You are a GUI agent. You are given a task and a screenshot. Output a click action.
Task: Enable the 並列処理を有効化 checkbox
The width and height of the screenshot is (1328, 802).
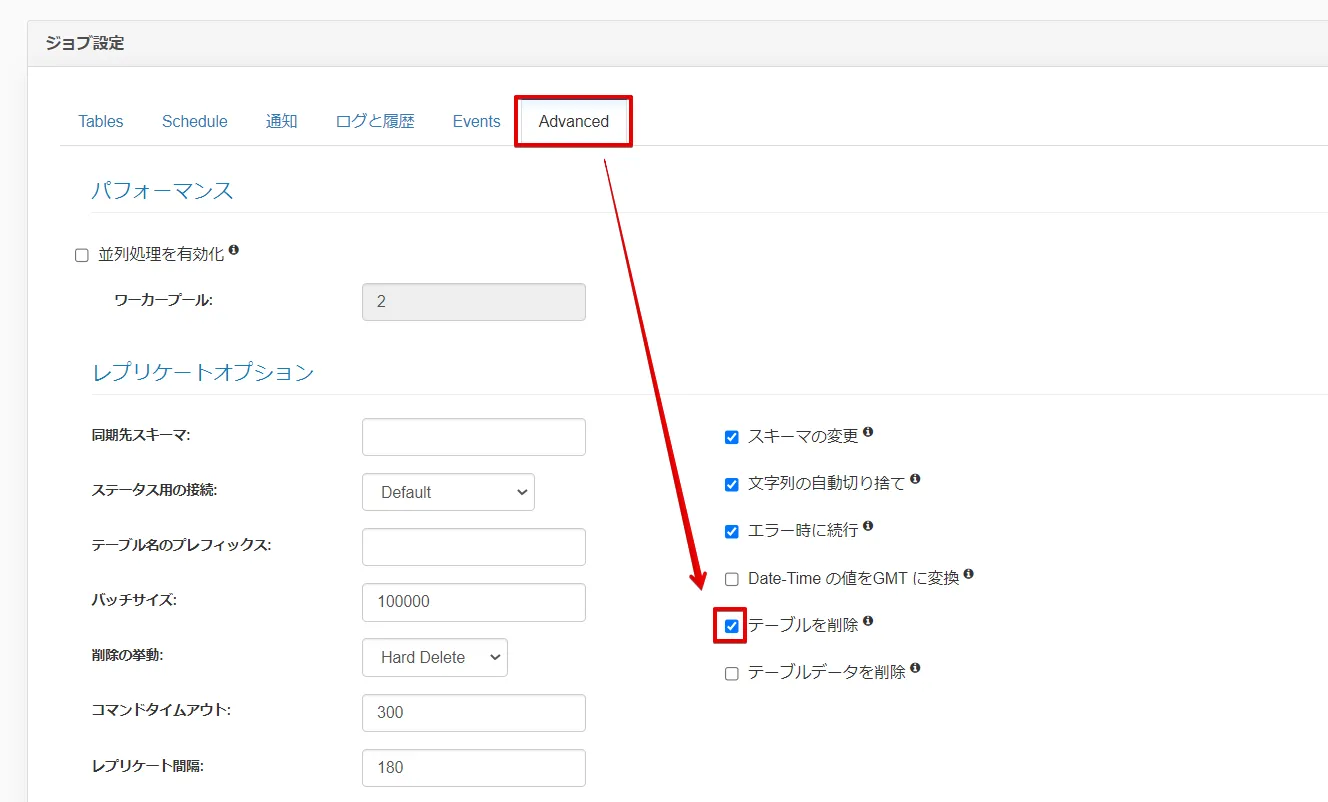[82, 256]
